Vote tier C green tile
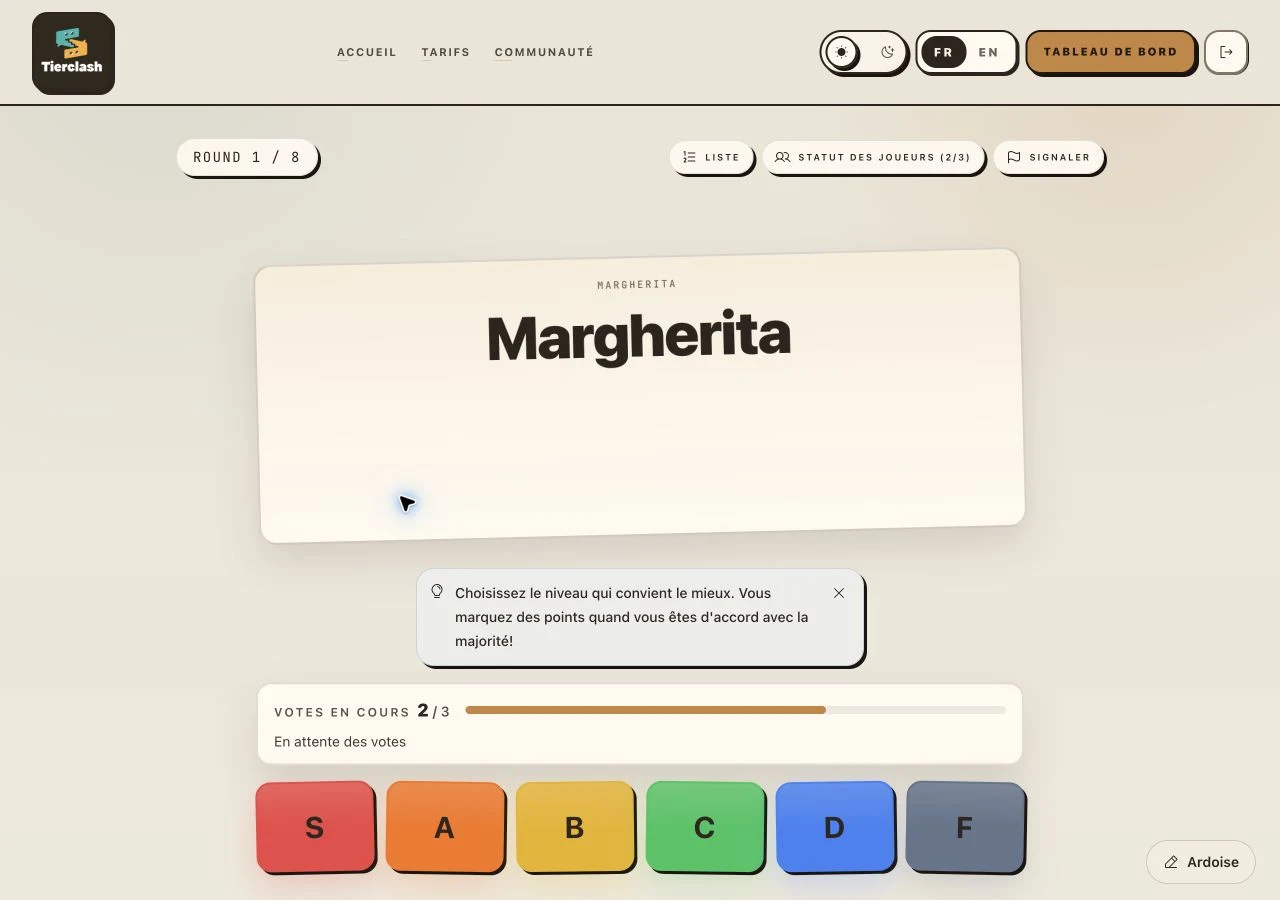Viewport: 1280px width, 900px height. (x=704, y=827)
